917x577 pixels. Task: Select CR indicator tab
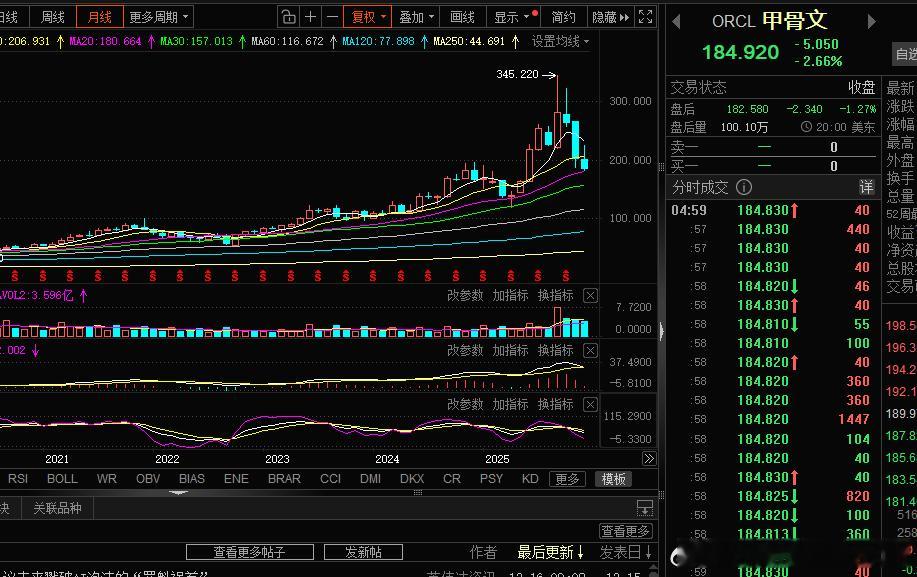pyautogui.click(x=451, y=479)
